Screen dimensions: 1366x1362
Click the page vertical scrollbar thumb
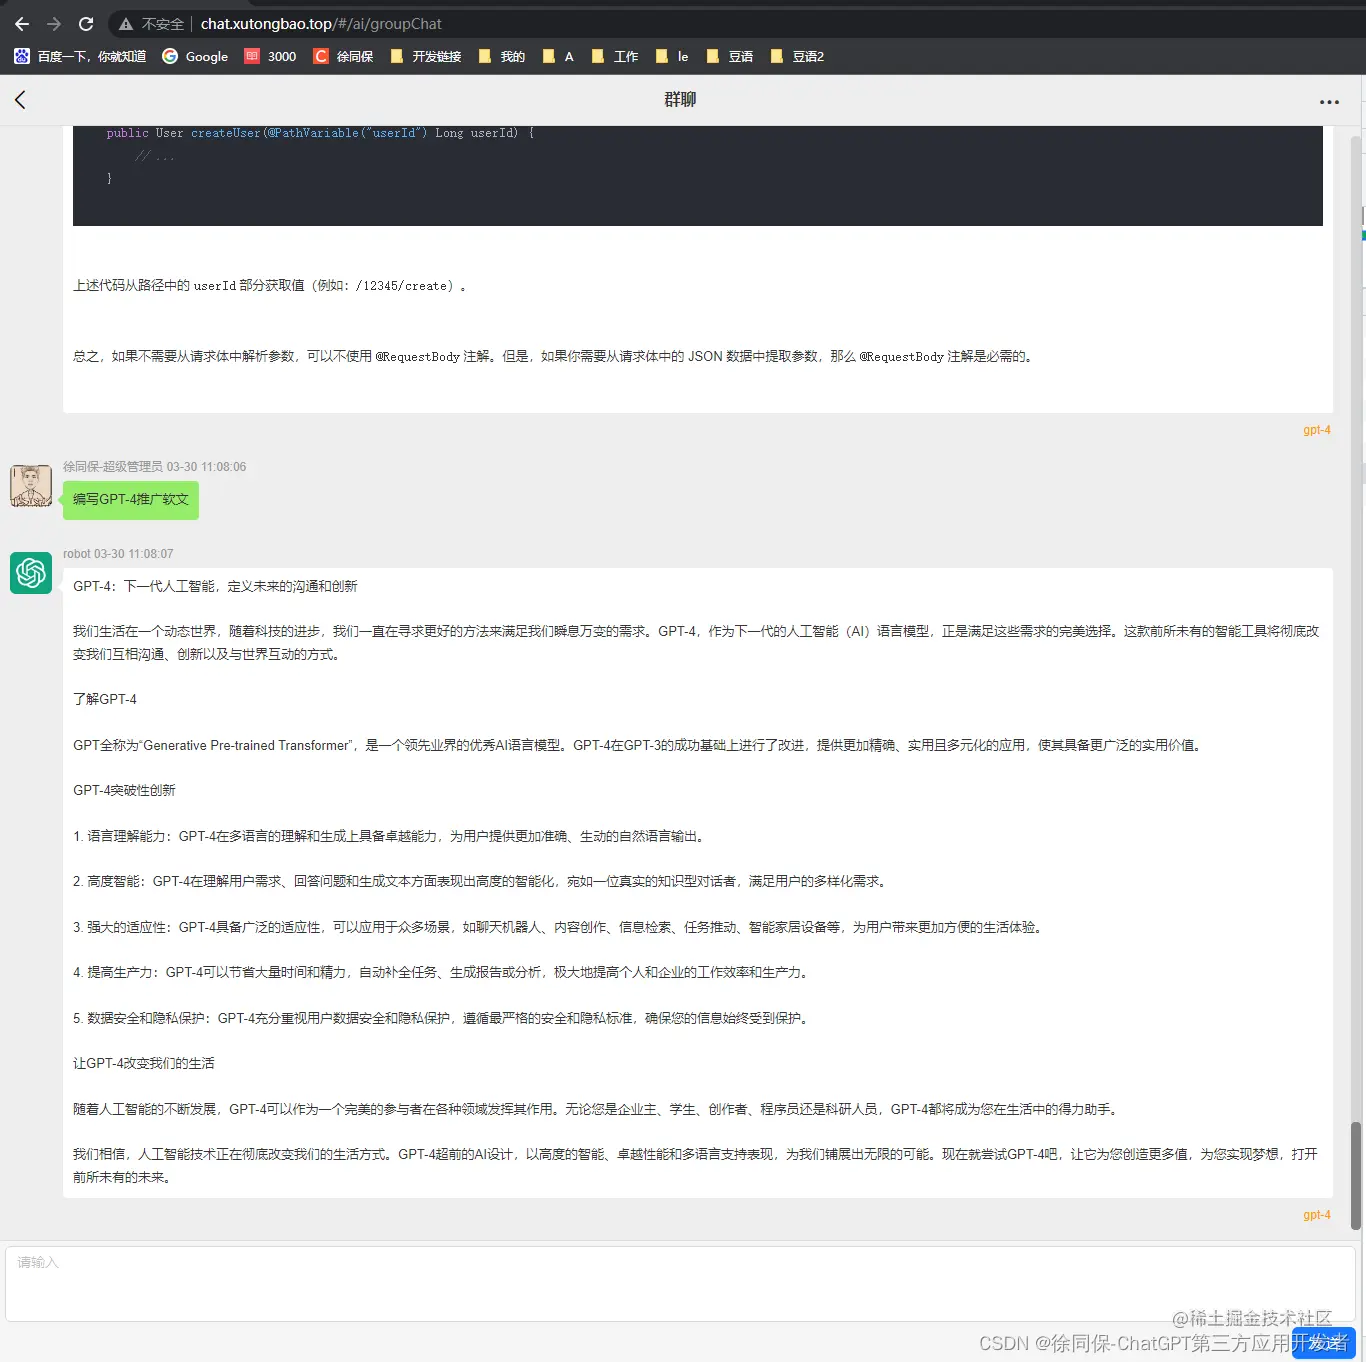1356,1175
